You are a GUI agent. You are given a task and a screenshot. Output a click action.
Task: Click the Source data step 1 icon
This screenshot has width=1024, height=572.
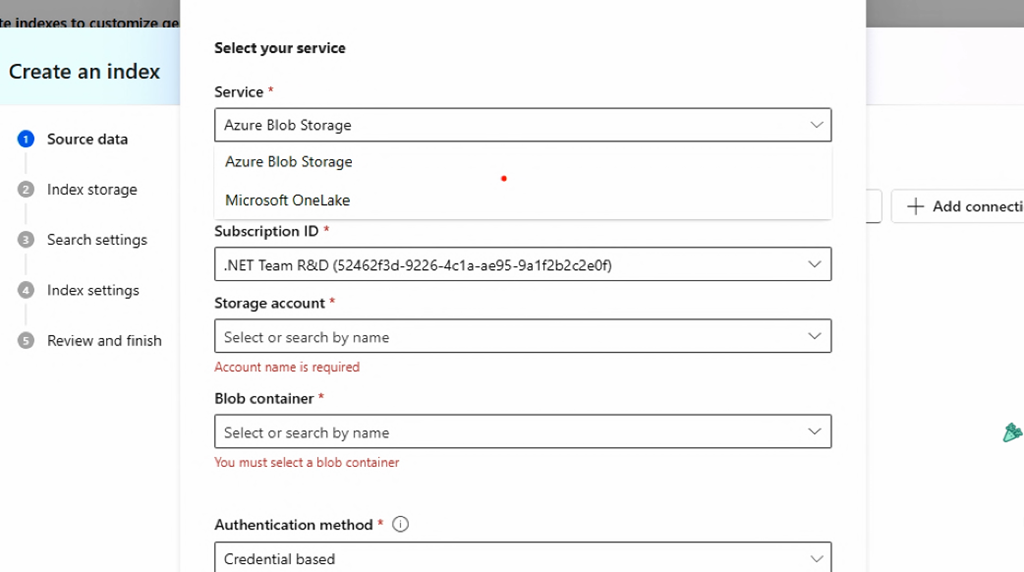click(26, 139)
